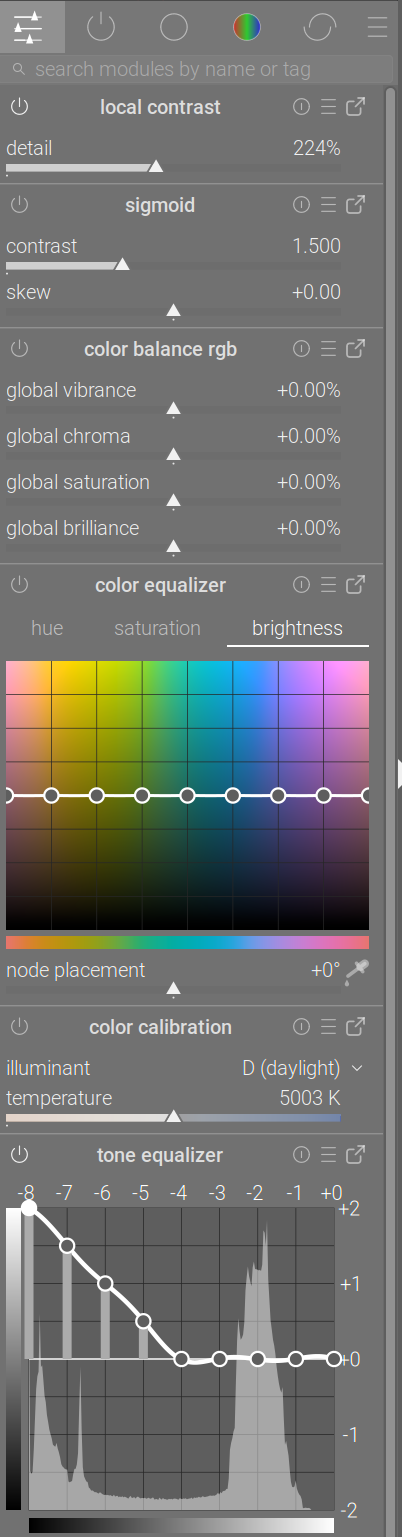This screenshot has height=1537, width=402.
Task: Show active modules only via power icon tab
Action: [102, 27]
